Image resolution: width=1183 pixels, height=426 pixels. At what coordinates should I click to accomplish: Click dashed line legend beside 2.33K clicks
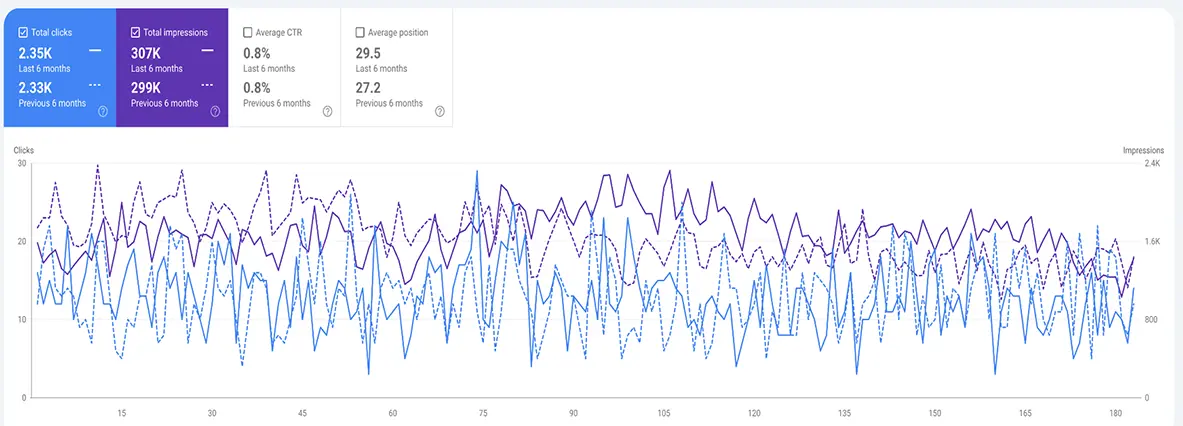point(95,85)
